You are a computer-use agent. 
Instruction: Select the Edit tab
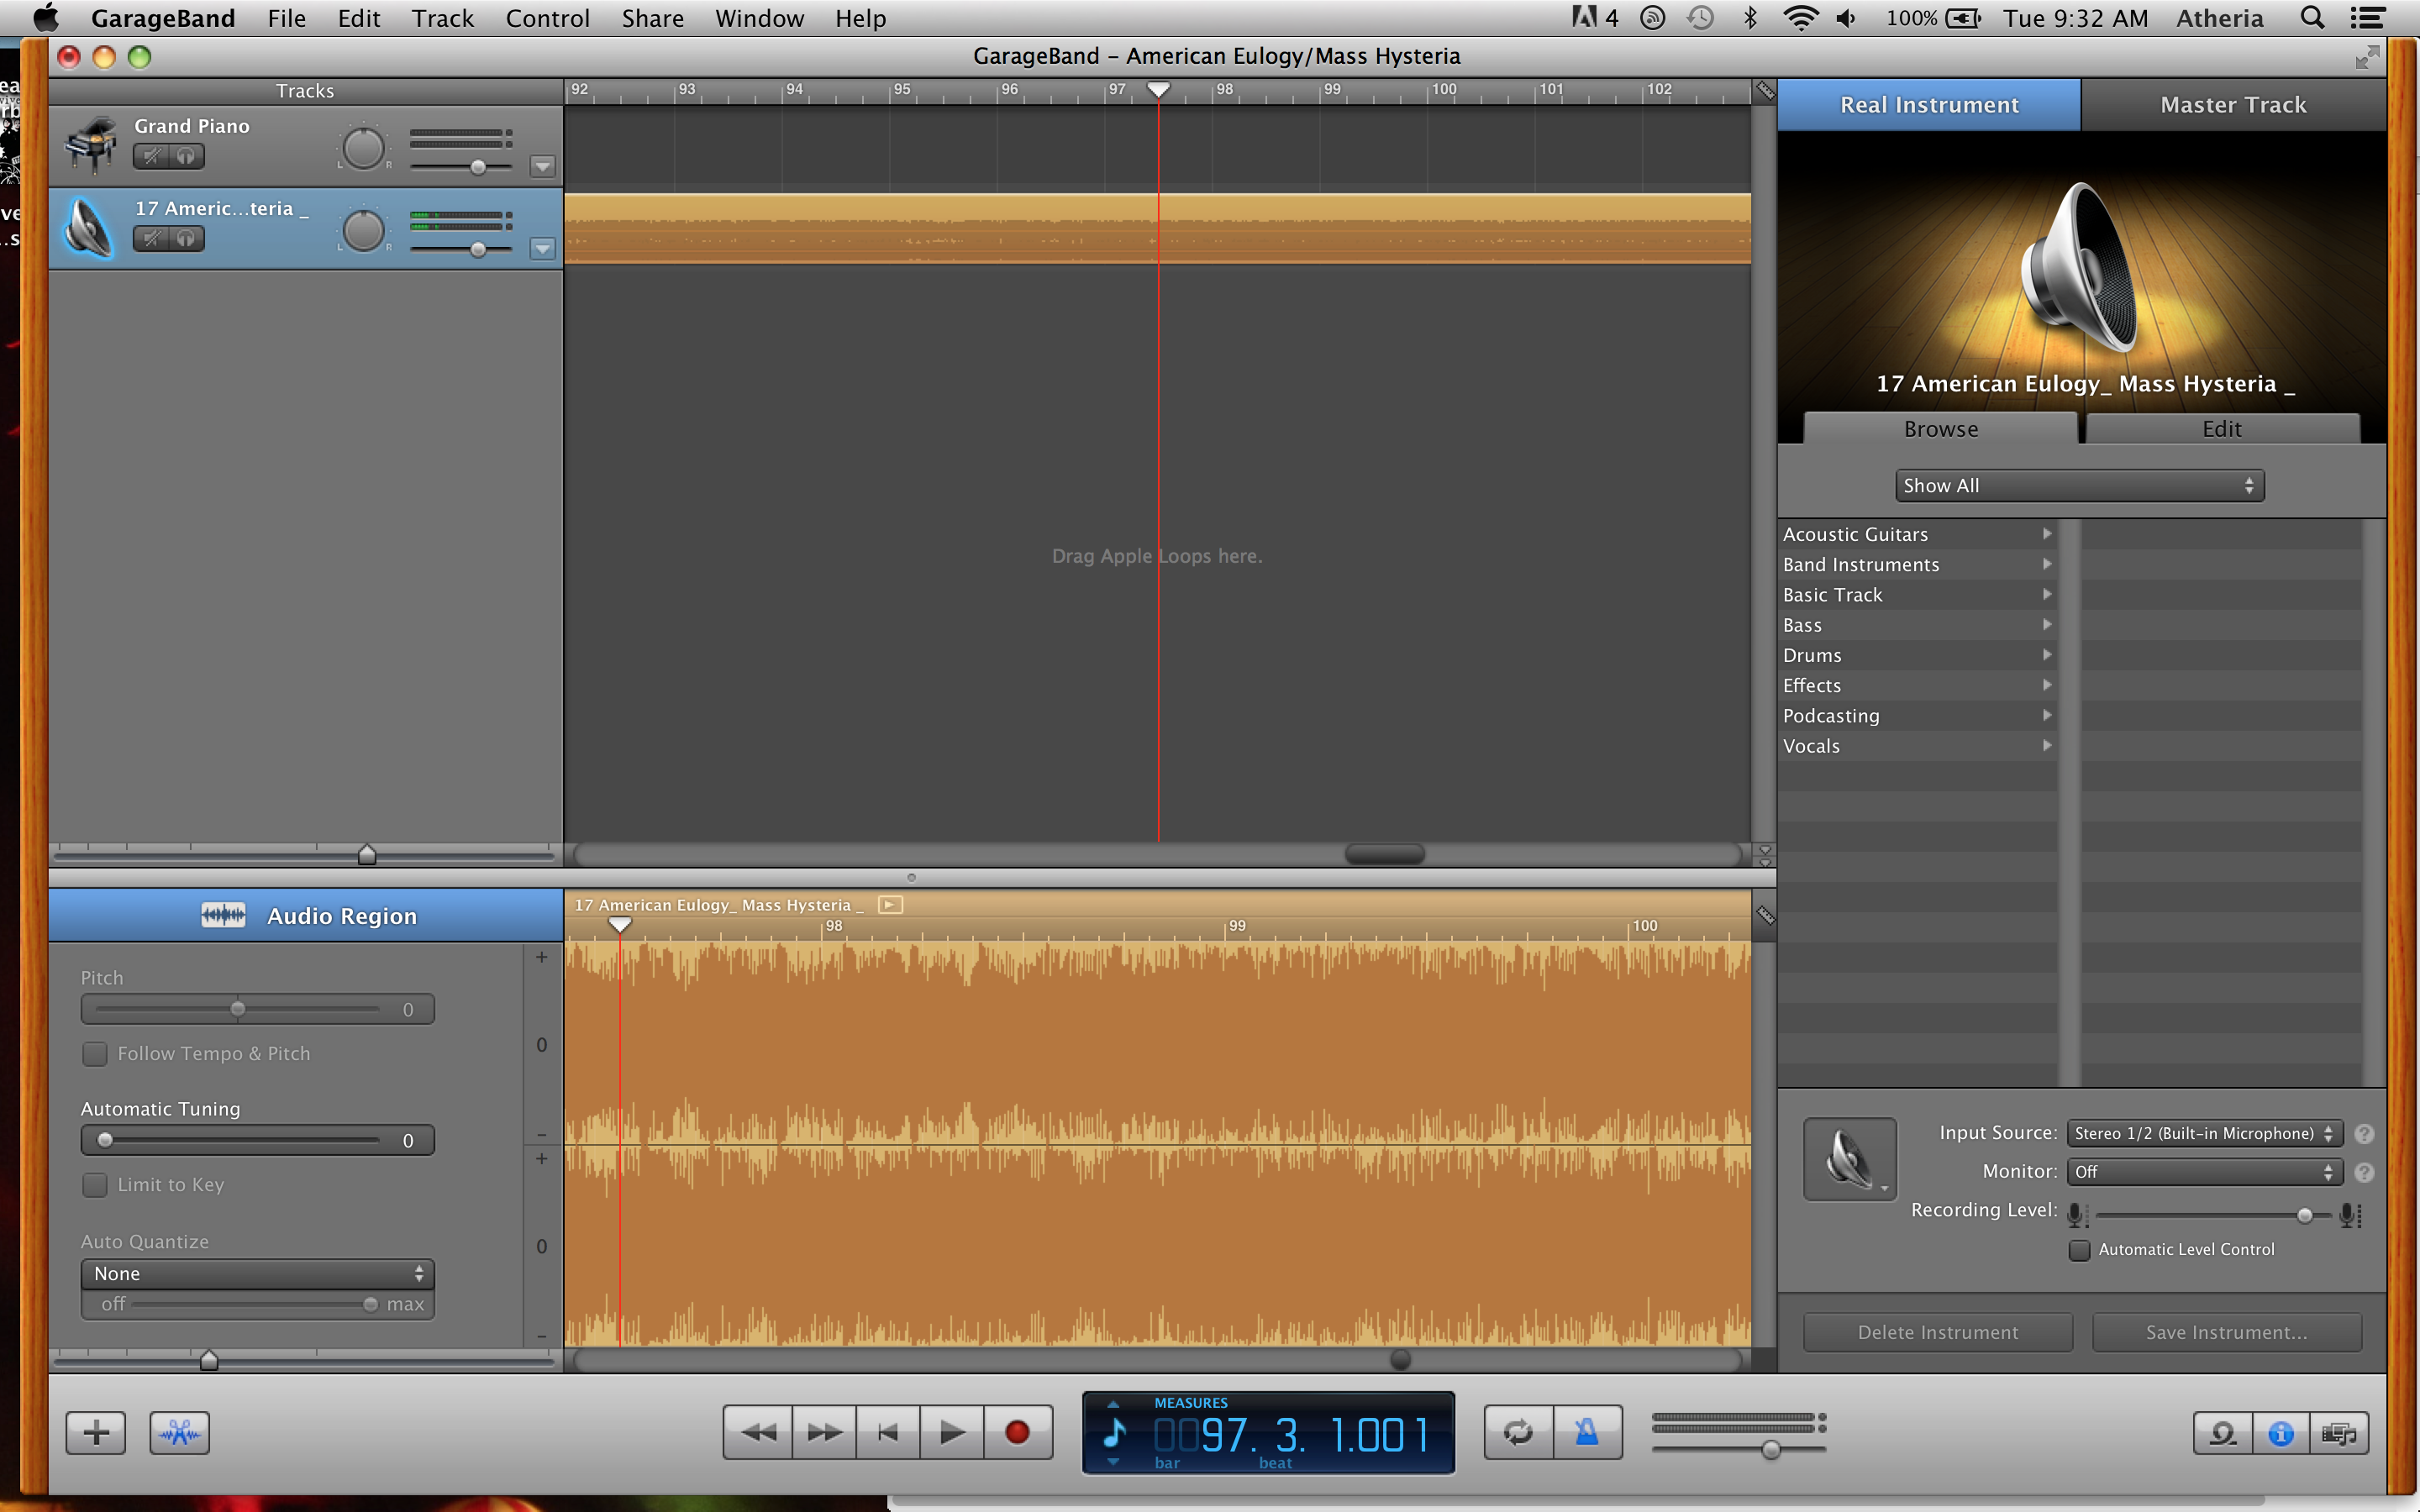(x=2222, y=429)
